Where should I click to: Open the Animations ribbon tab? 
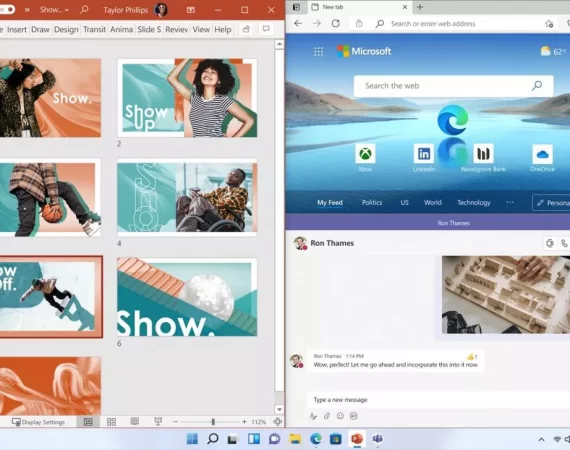point(121,29)
